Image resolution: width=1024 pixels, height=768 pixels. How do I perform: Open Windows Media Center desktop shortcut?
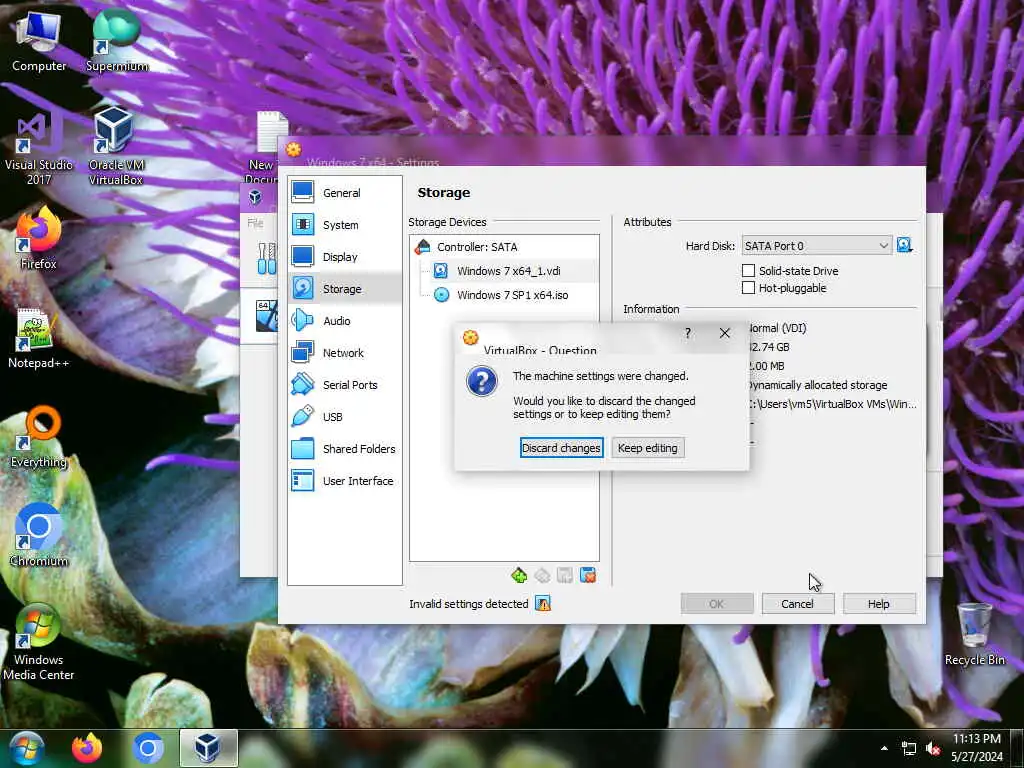click(39, 643)
